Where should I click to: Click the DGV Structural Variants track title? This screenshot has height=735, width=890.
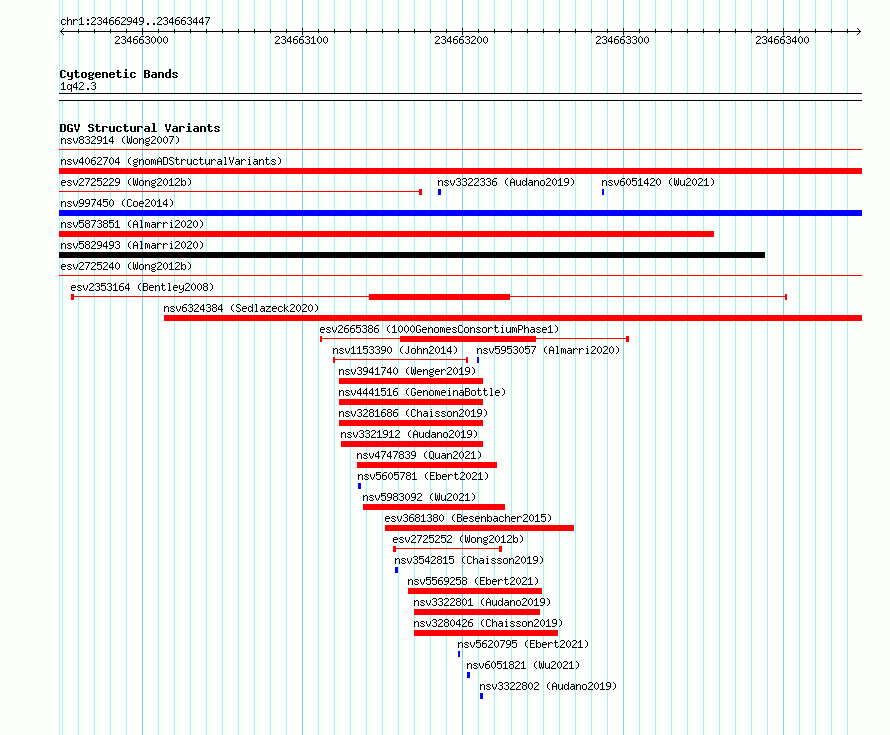coord(140,128)
